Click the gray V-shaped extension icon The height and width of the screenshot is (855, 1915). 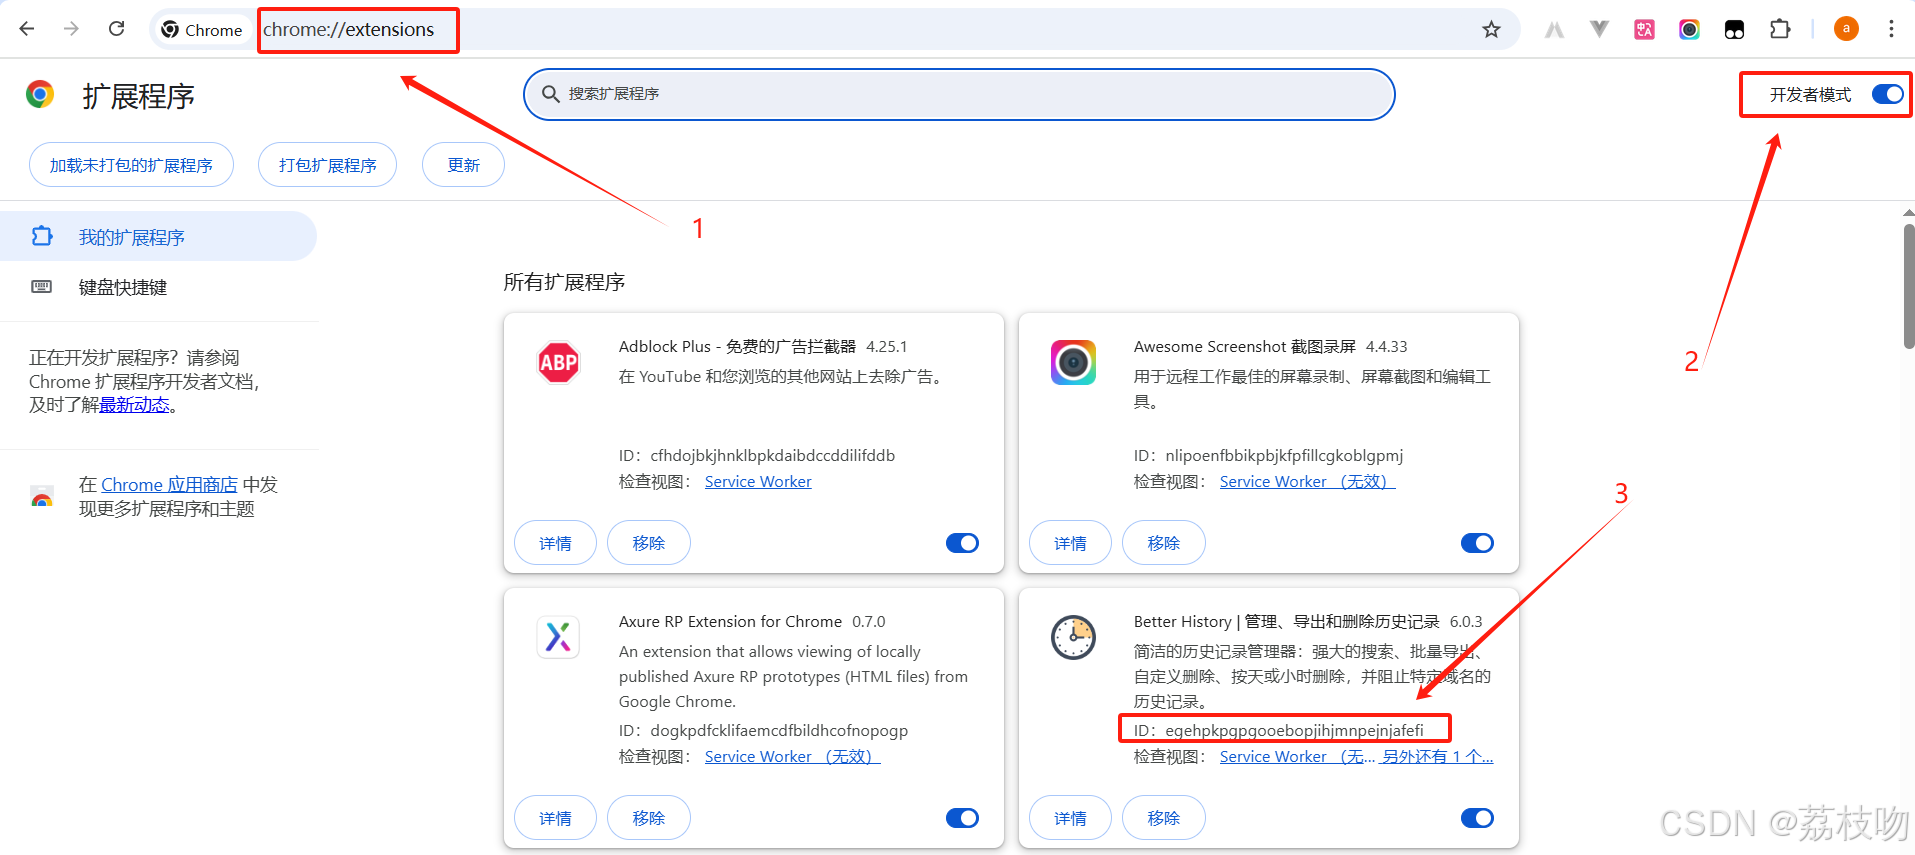click(x=1599, y=30)
